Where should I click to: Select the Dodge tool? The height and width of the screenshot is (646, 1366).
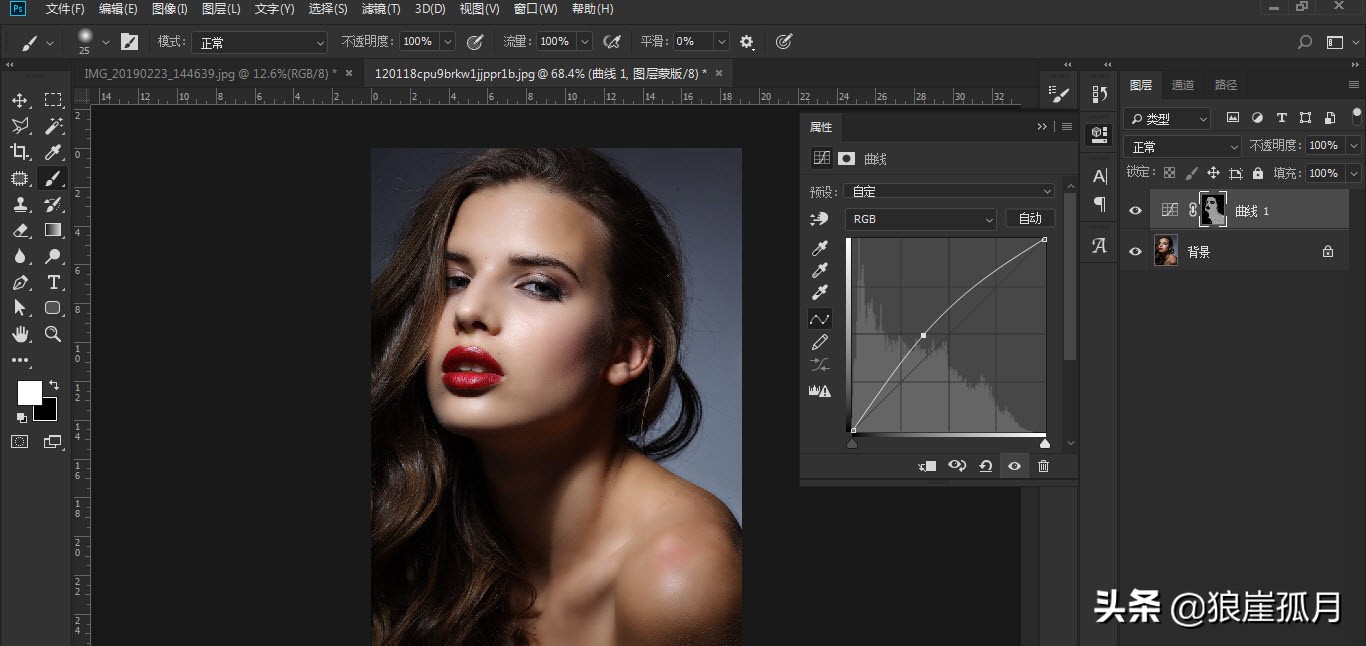click(x=53, y=256)
